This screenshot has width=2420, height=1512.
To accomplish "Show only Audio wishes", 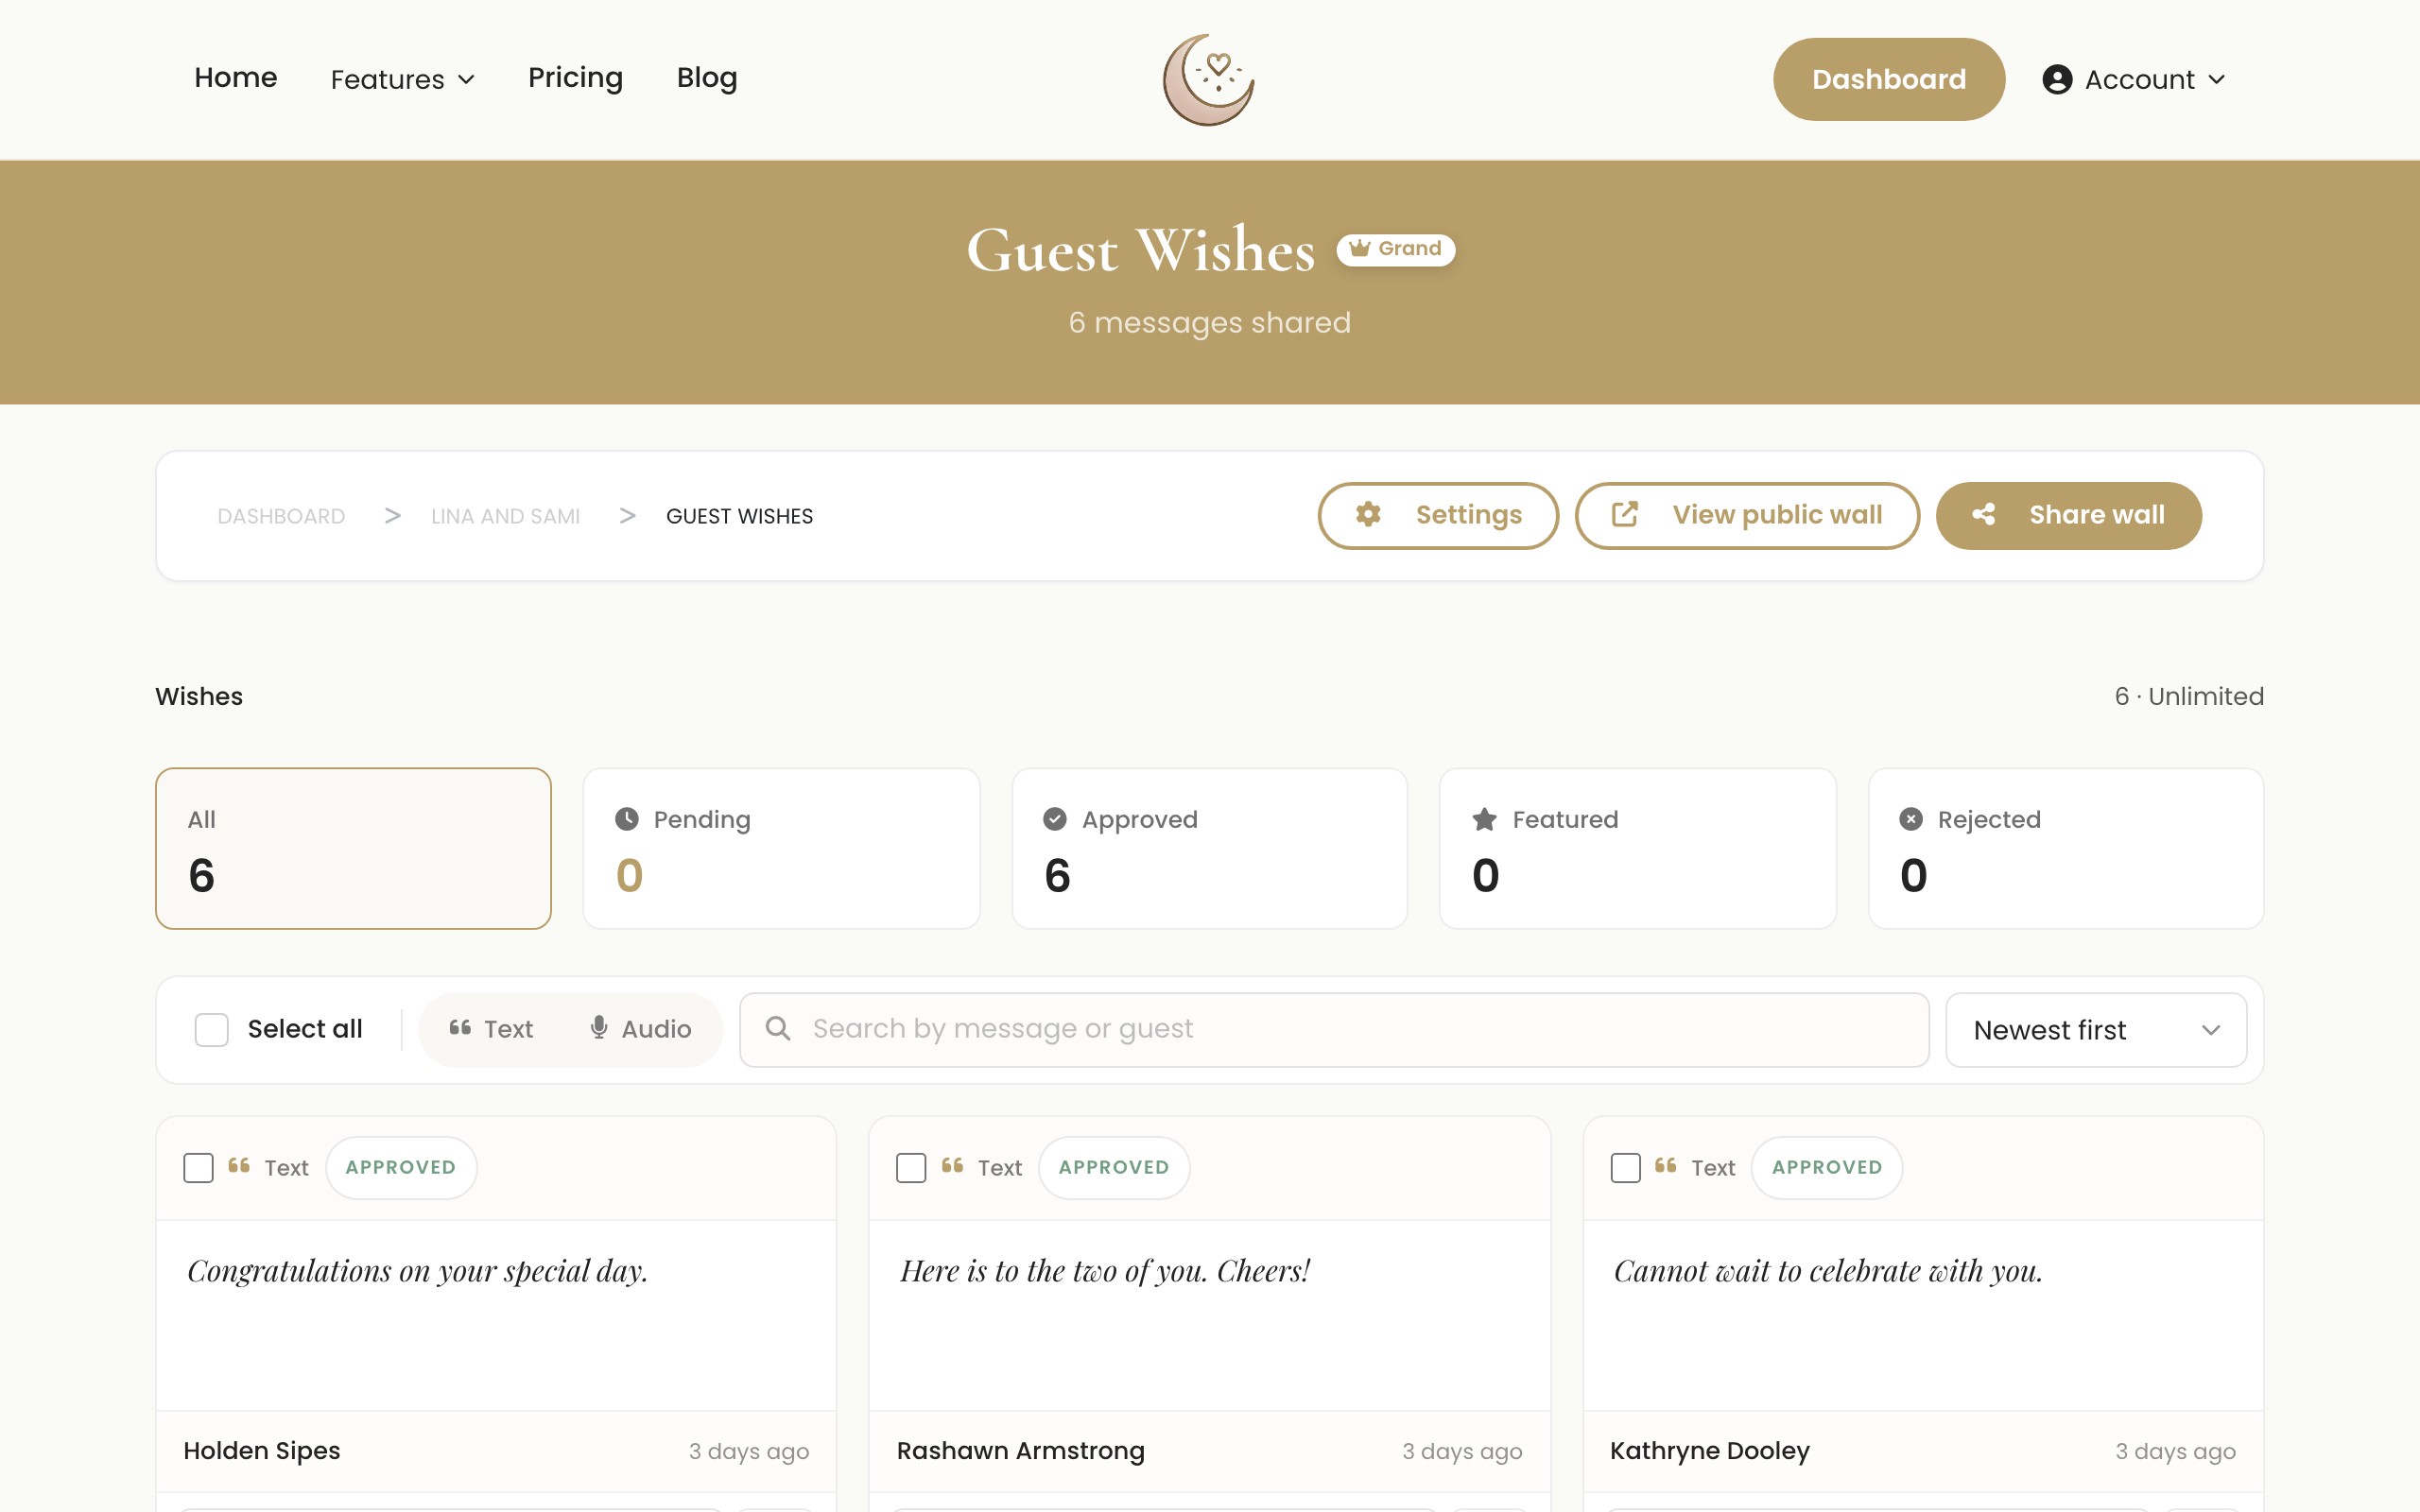I will pos(641,1029).
